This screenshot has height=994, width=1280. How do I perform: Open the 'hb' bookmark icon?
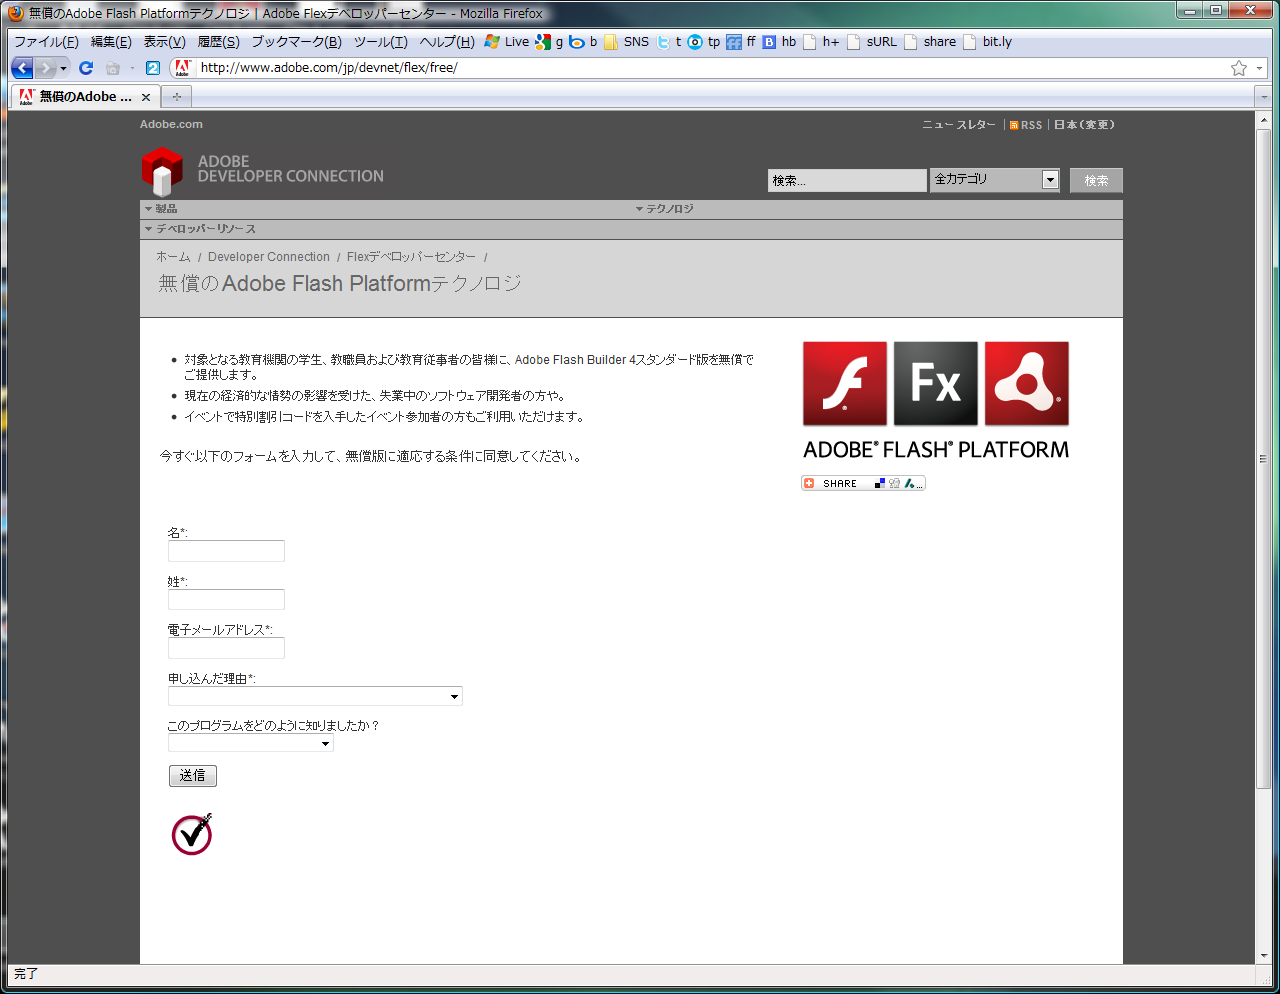779,42
